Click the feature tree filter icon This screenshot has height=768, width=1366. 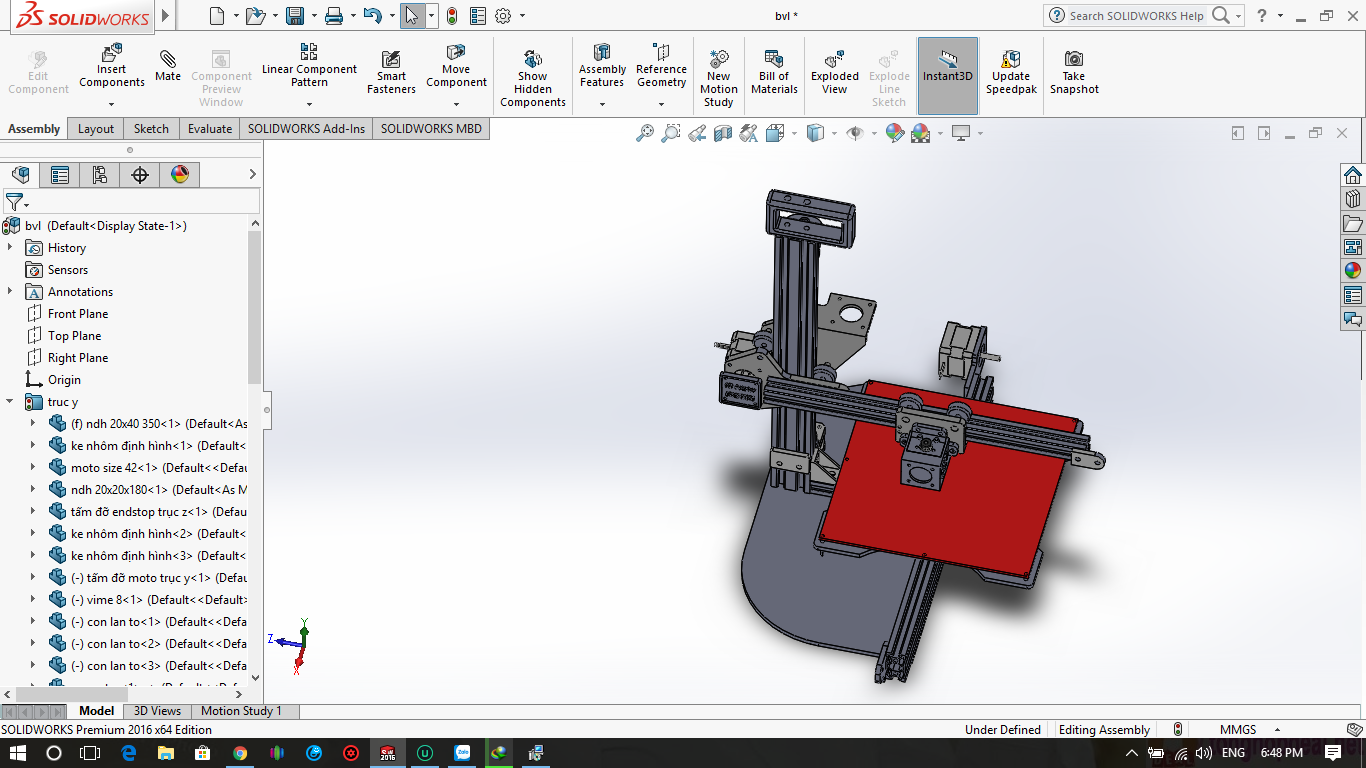[x=14, y=203]
